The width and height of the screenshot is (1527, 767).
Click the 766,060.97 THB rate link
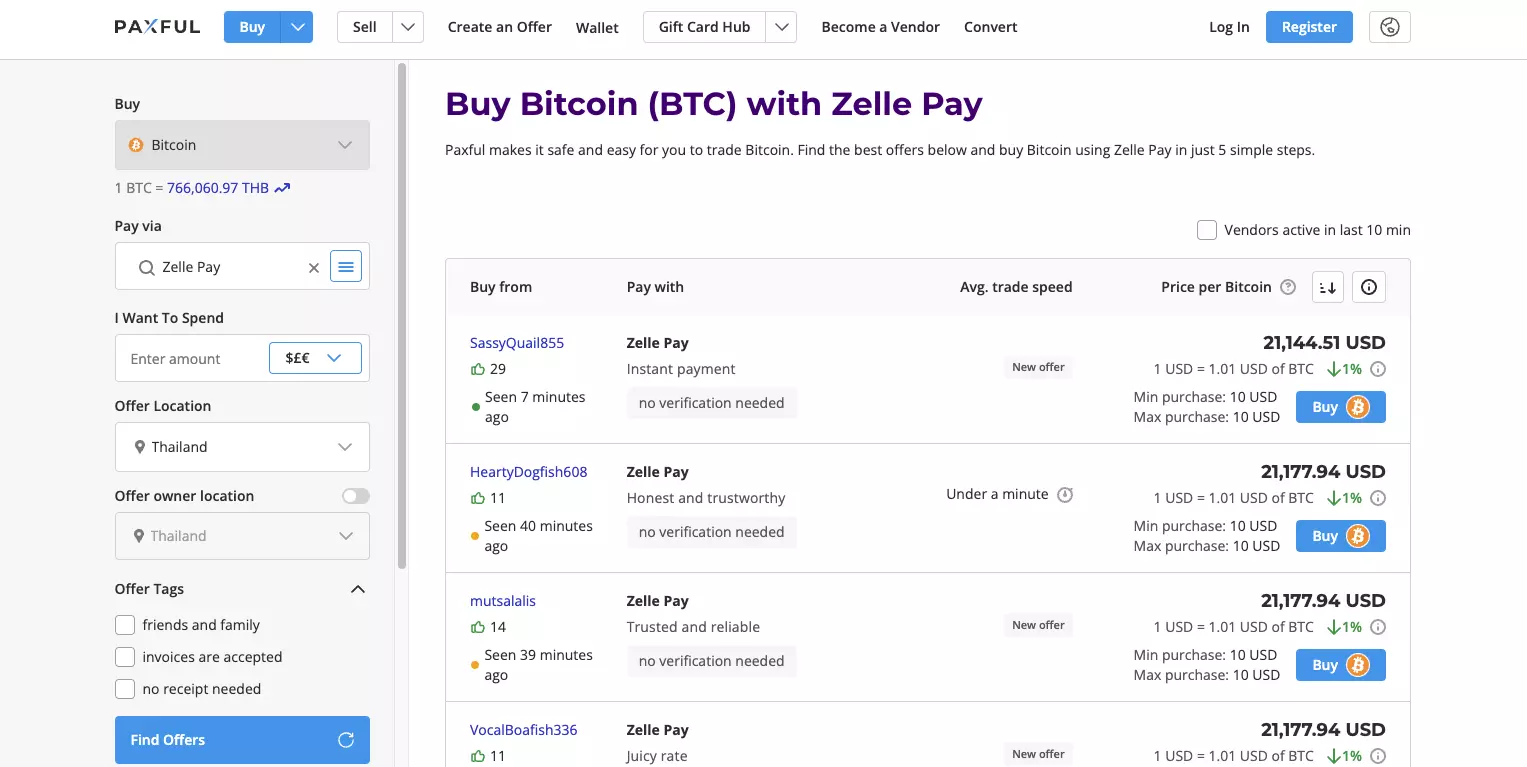(x=218, y=188)
